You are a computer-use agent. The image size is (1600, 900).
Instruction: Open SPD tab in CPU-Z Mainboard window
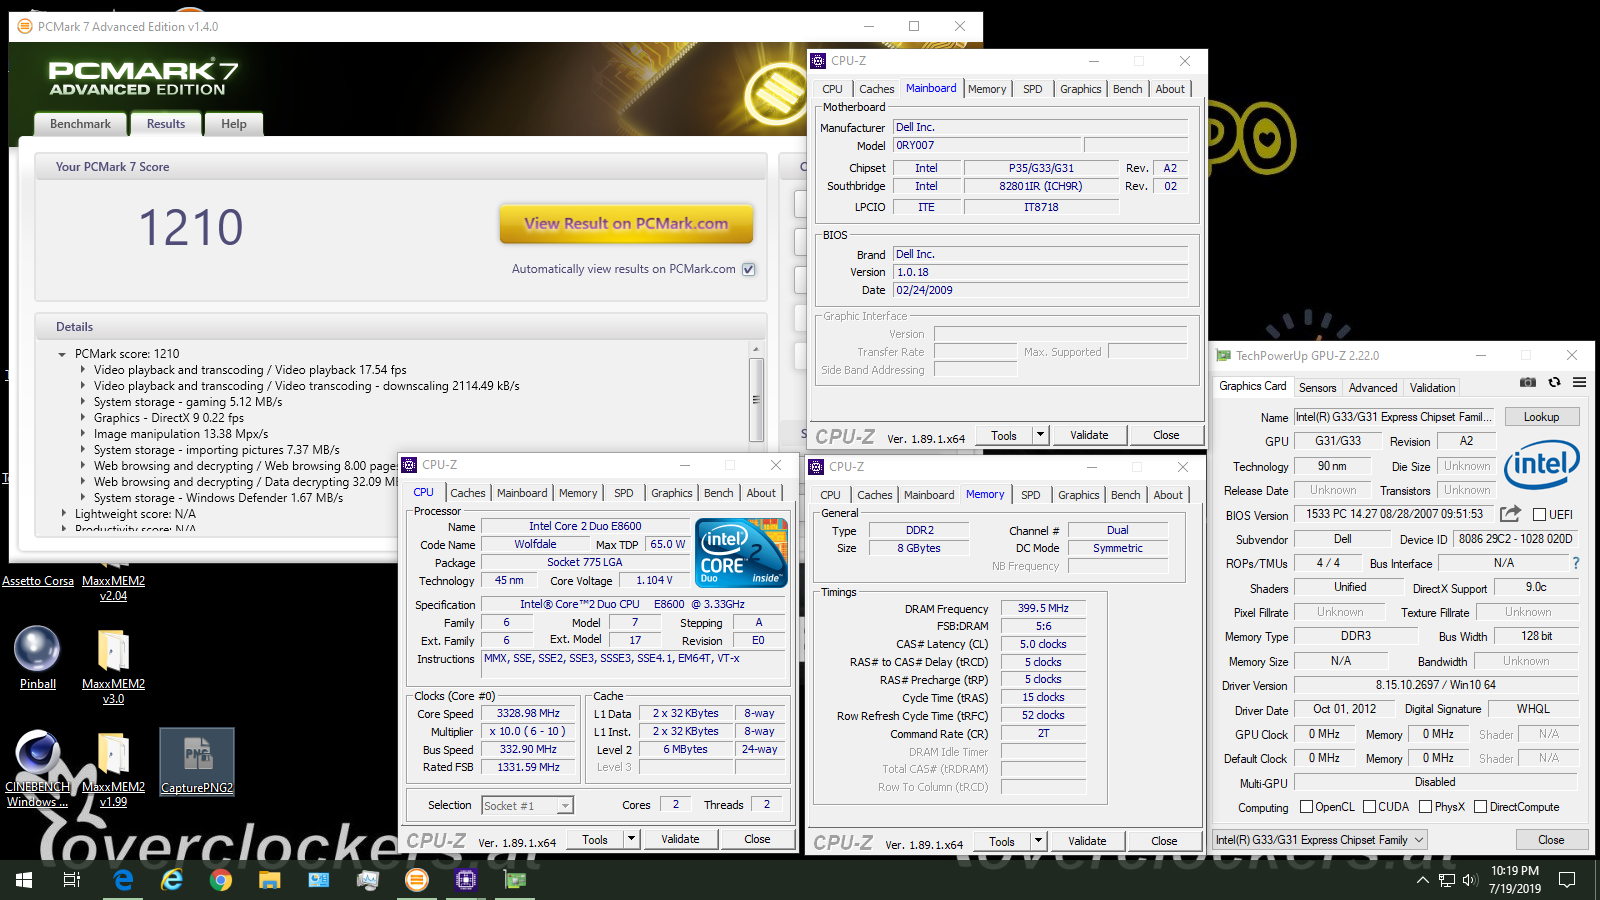1033,89
